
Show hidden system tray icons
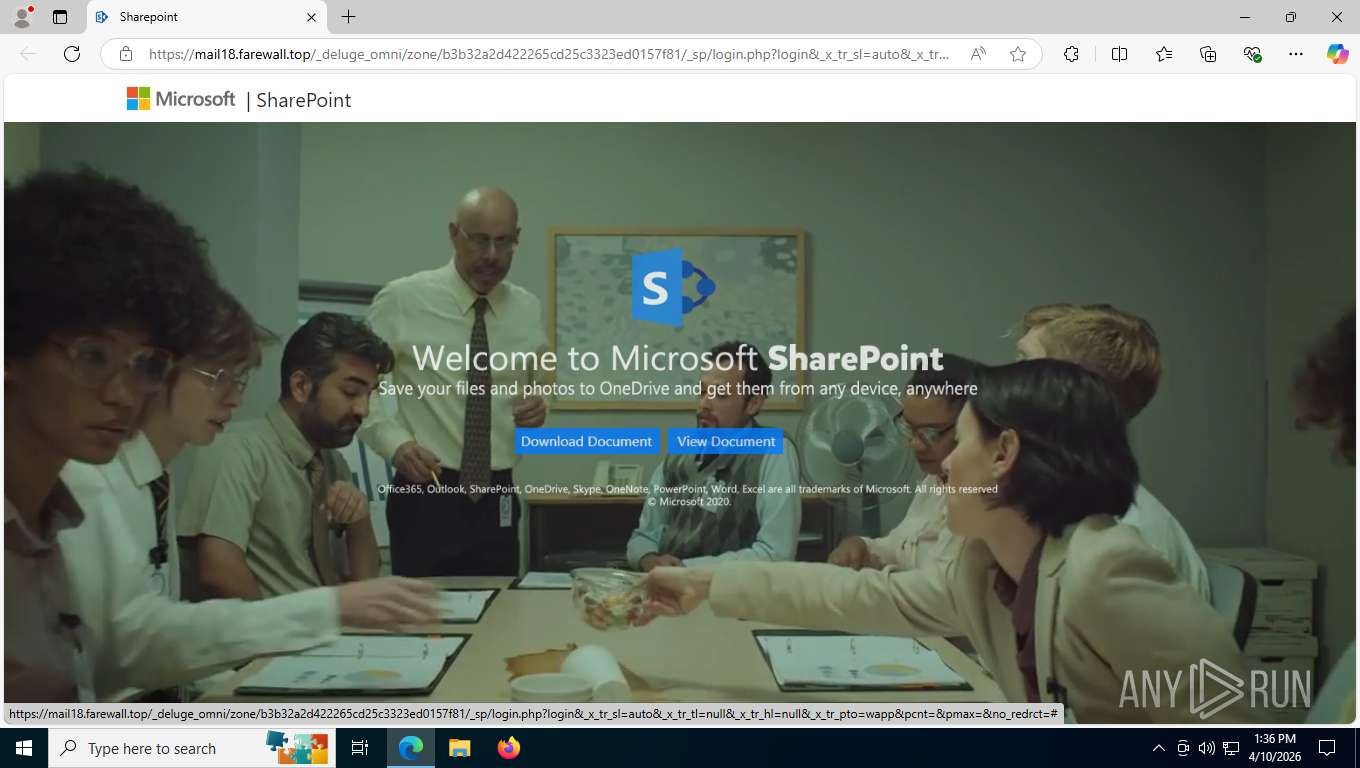tap(1159, 748)
